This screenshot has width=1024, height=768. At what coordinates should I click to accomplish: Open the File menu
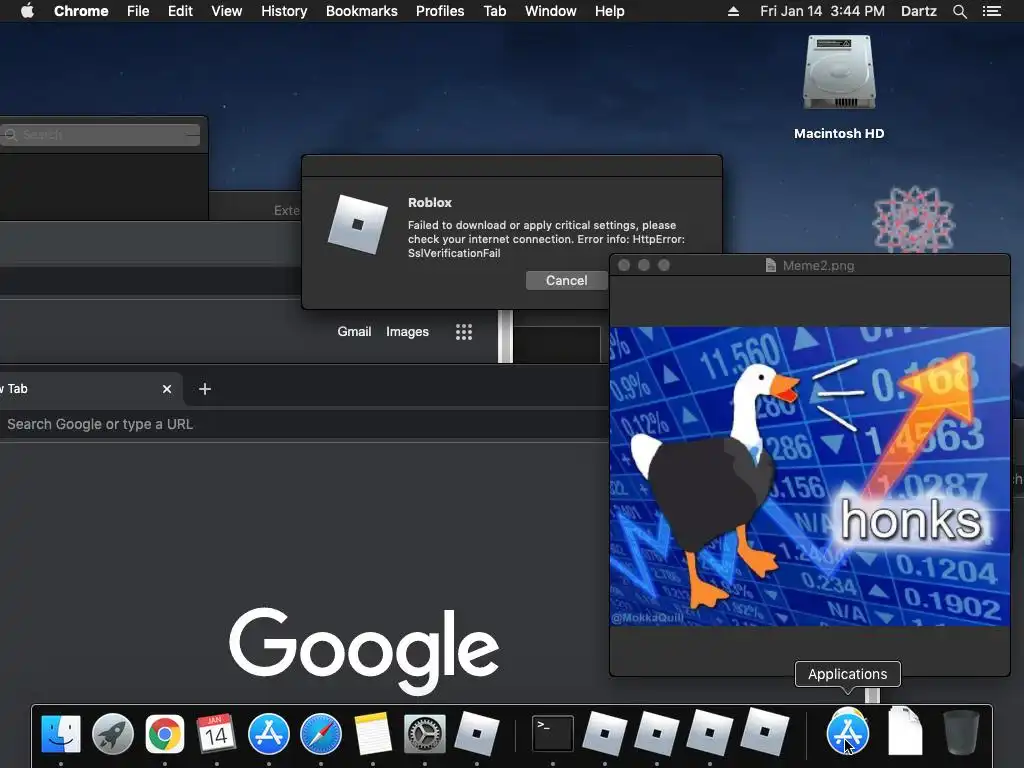138,11
